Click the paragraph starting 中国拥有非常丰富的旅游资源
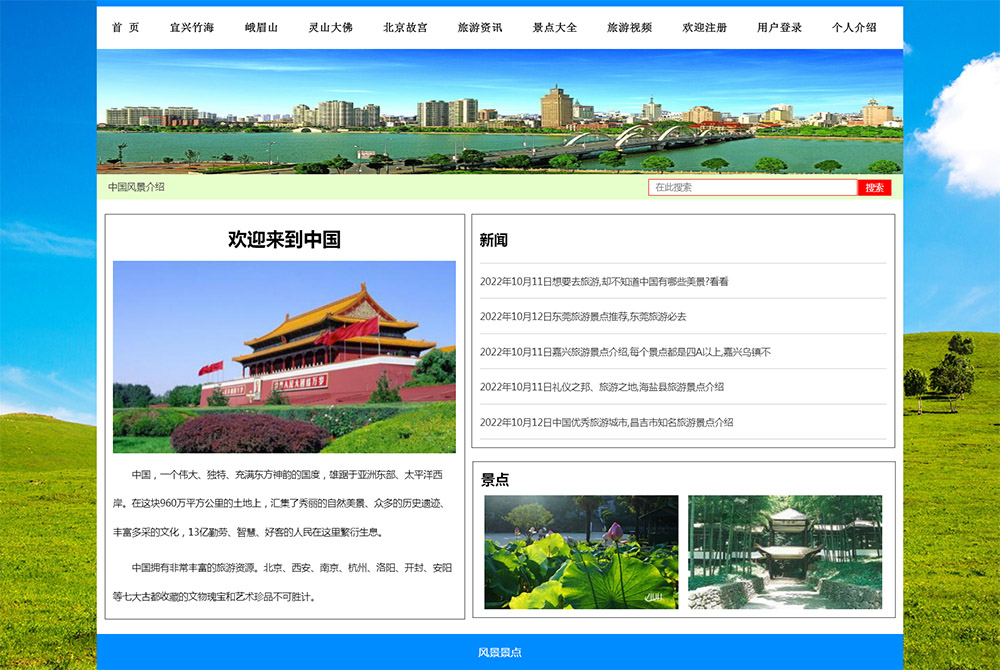 (x=283, y=582)
